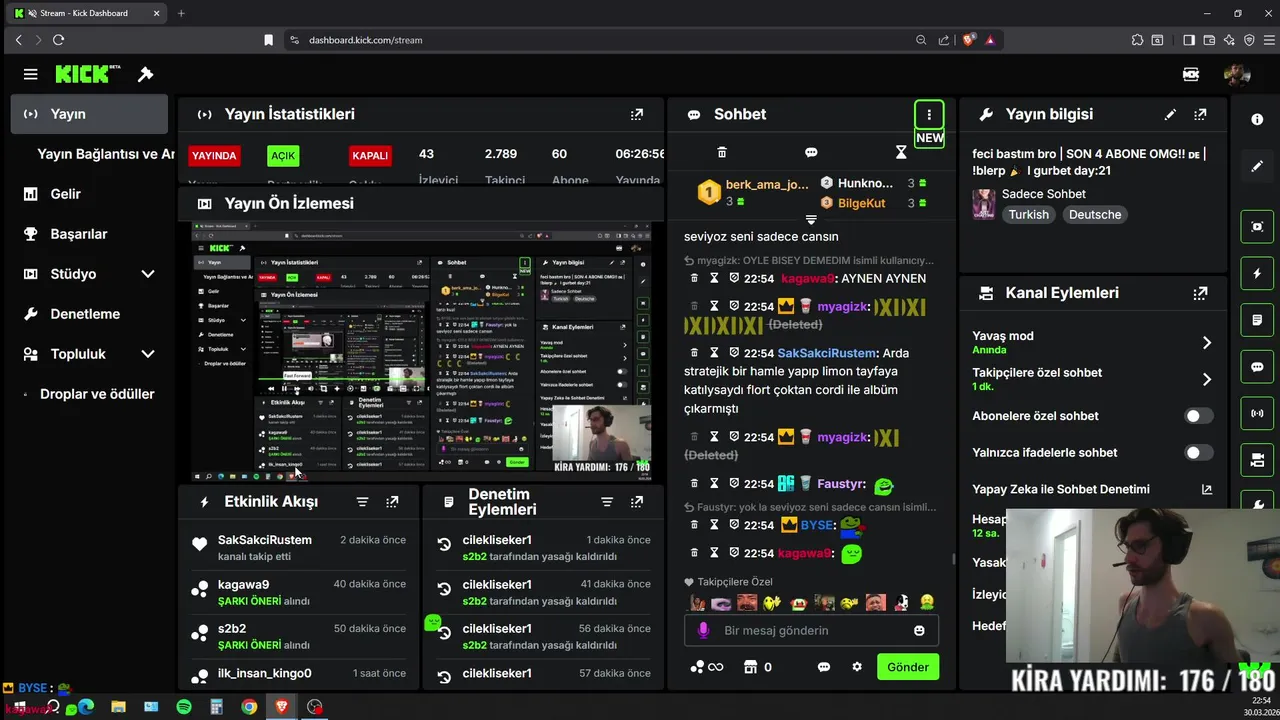Pop out the Yayın Ön İzlemesi stream preview thumbnail
The height and width of the screenshot is (720, 1280).
coord(421,351)
